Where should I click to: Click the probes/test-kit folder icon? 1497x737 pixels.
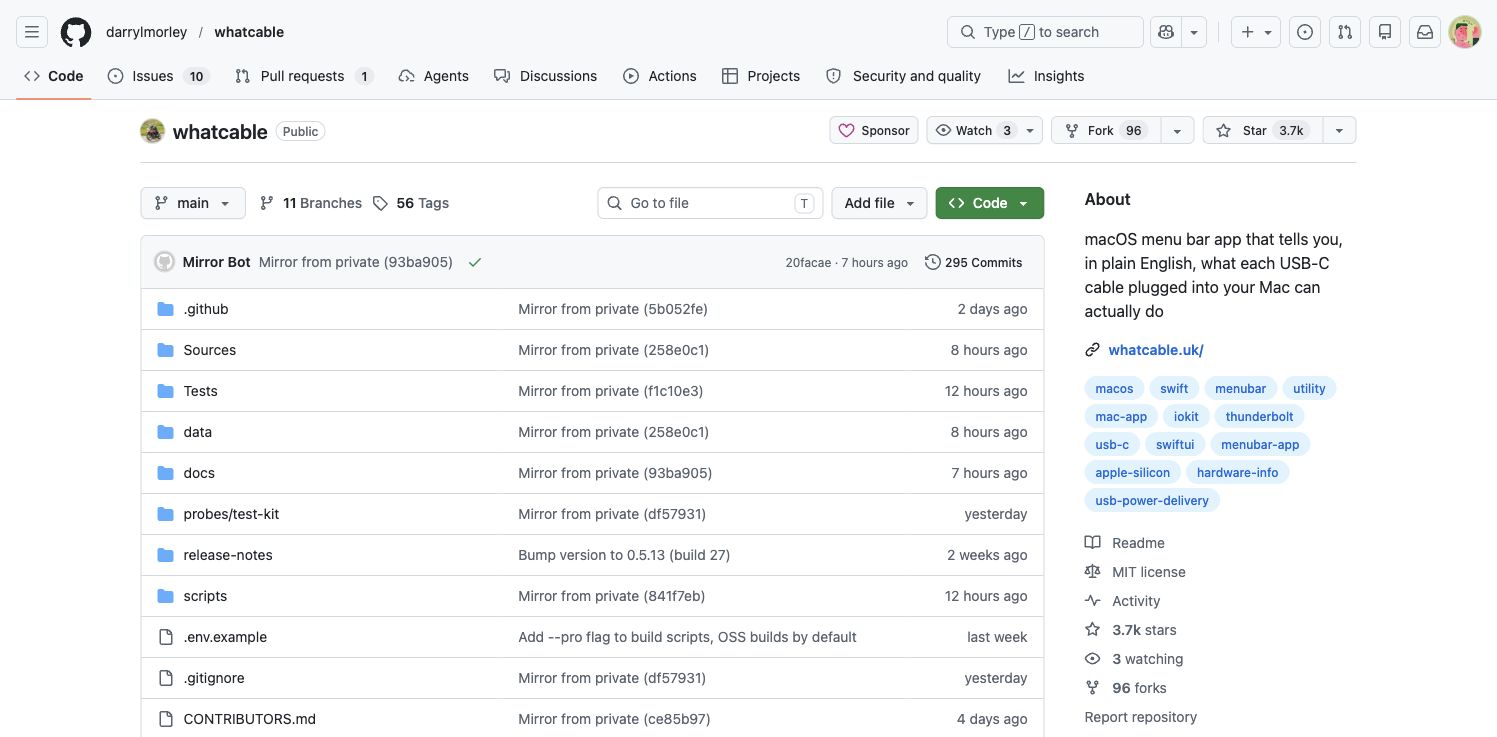click(166, 514)
